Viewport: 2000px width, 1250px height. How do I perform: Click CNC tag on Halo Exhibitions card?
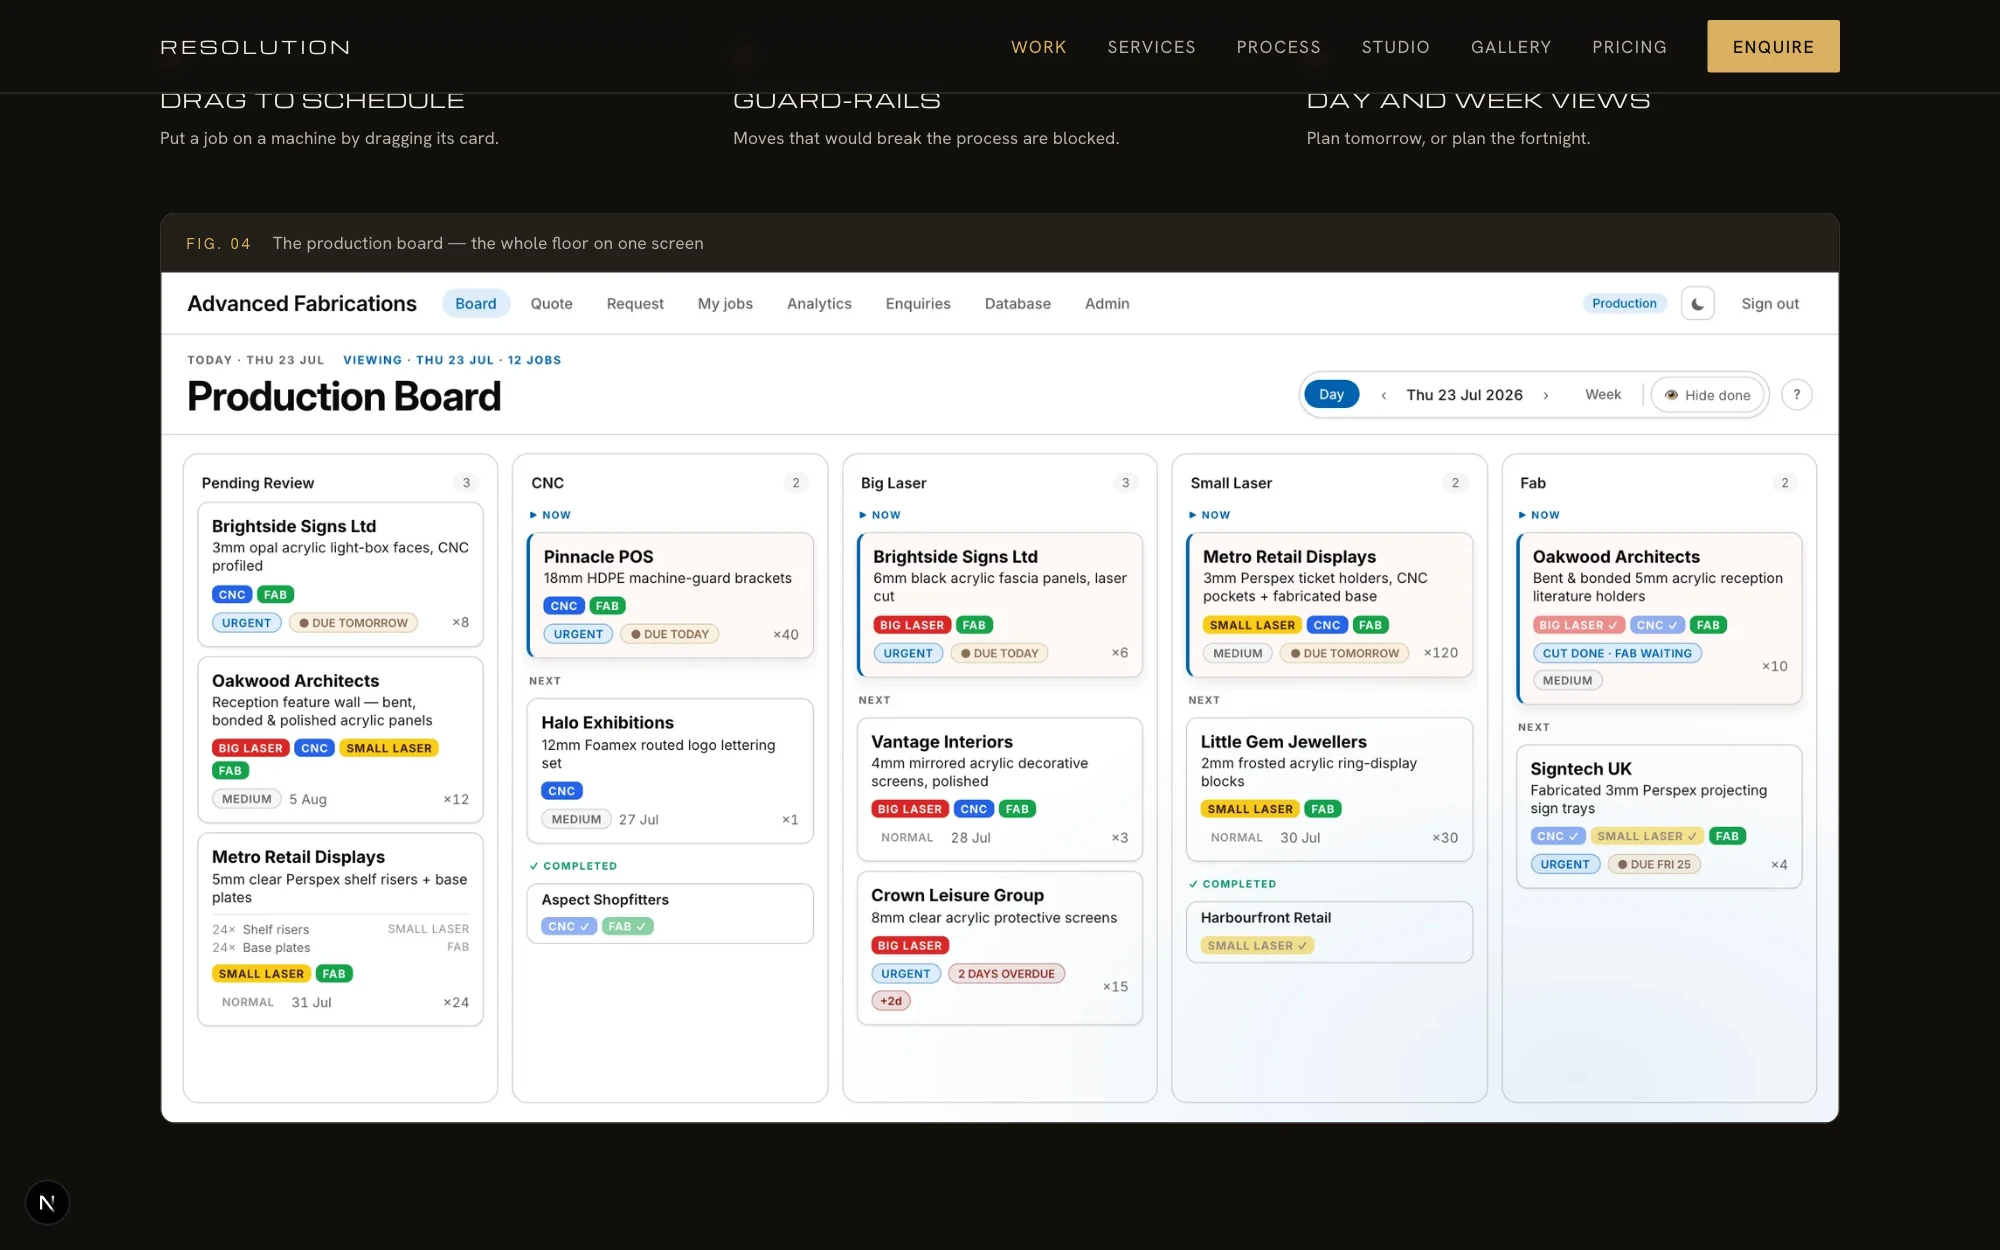click(x=562, y=791)
